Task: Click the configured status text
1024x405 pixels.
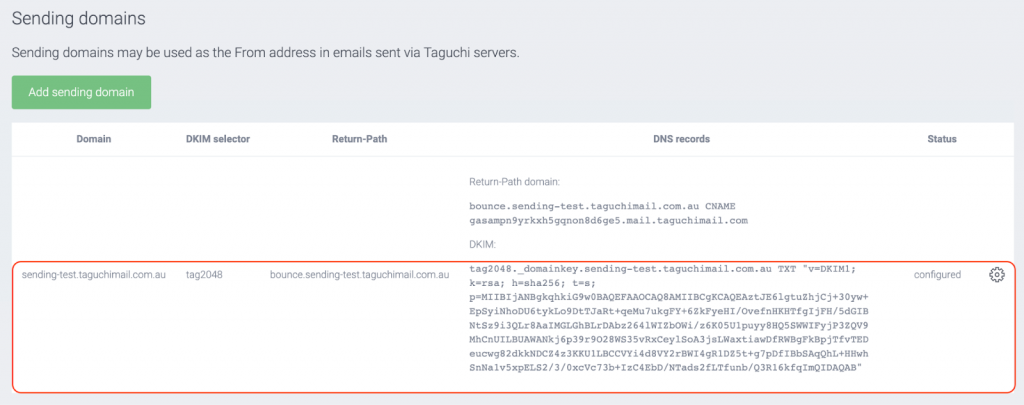Action: pyautogui.click(x=938, y=275)
